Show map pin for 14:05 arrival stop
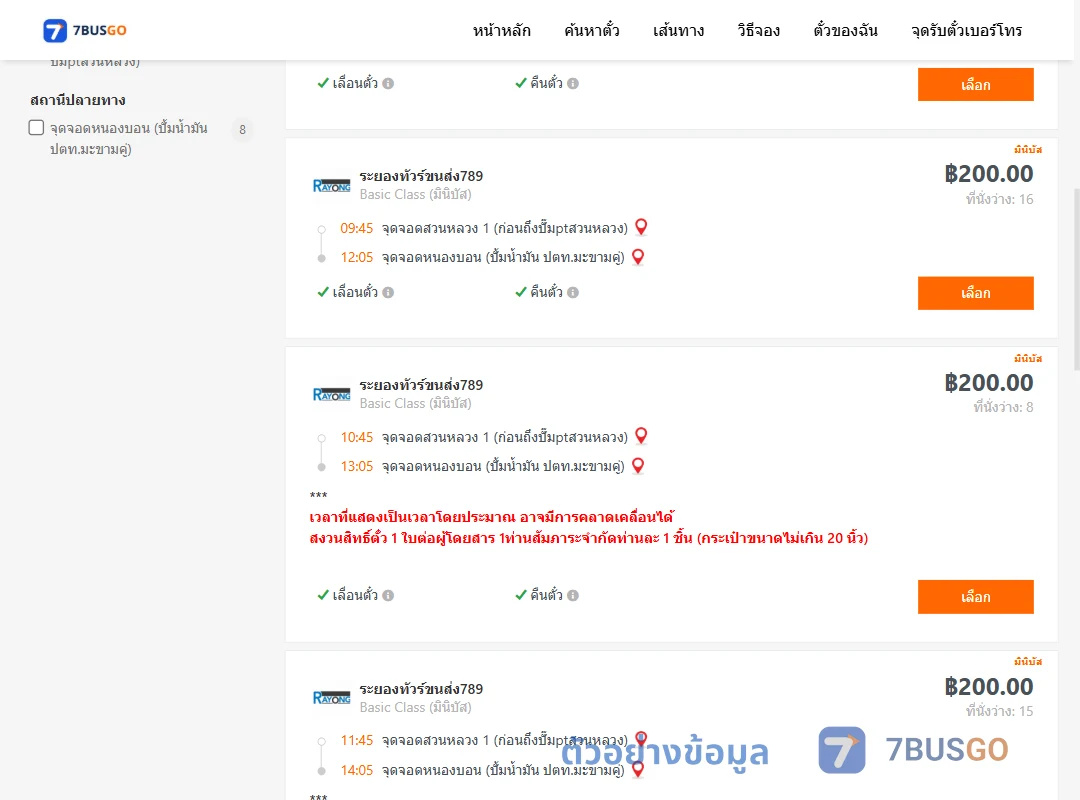1080x800 pixels. click(x=638, y=770)
